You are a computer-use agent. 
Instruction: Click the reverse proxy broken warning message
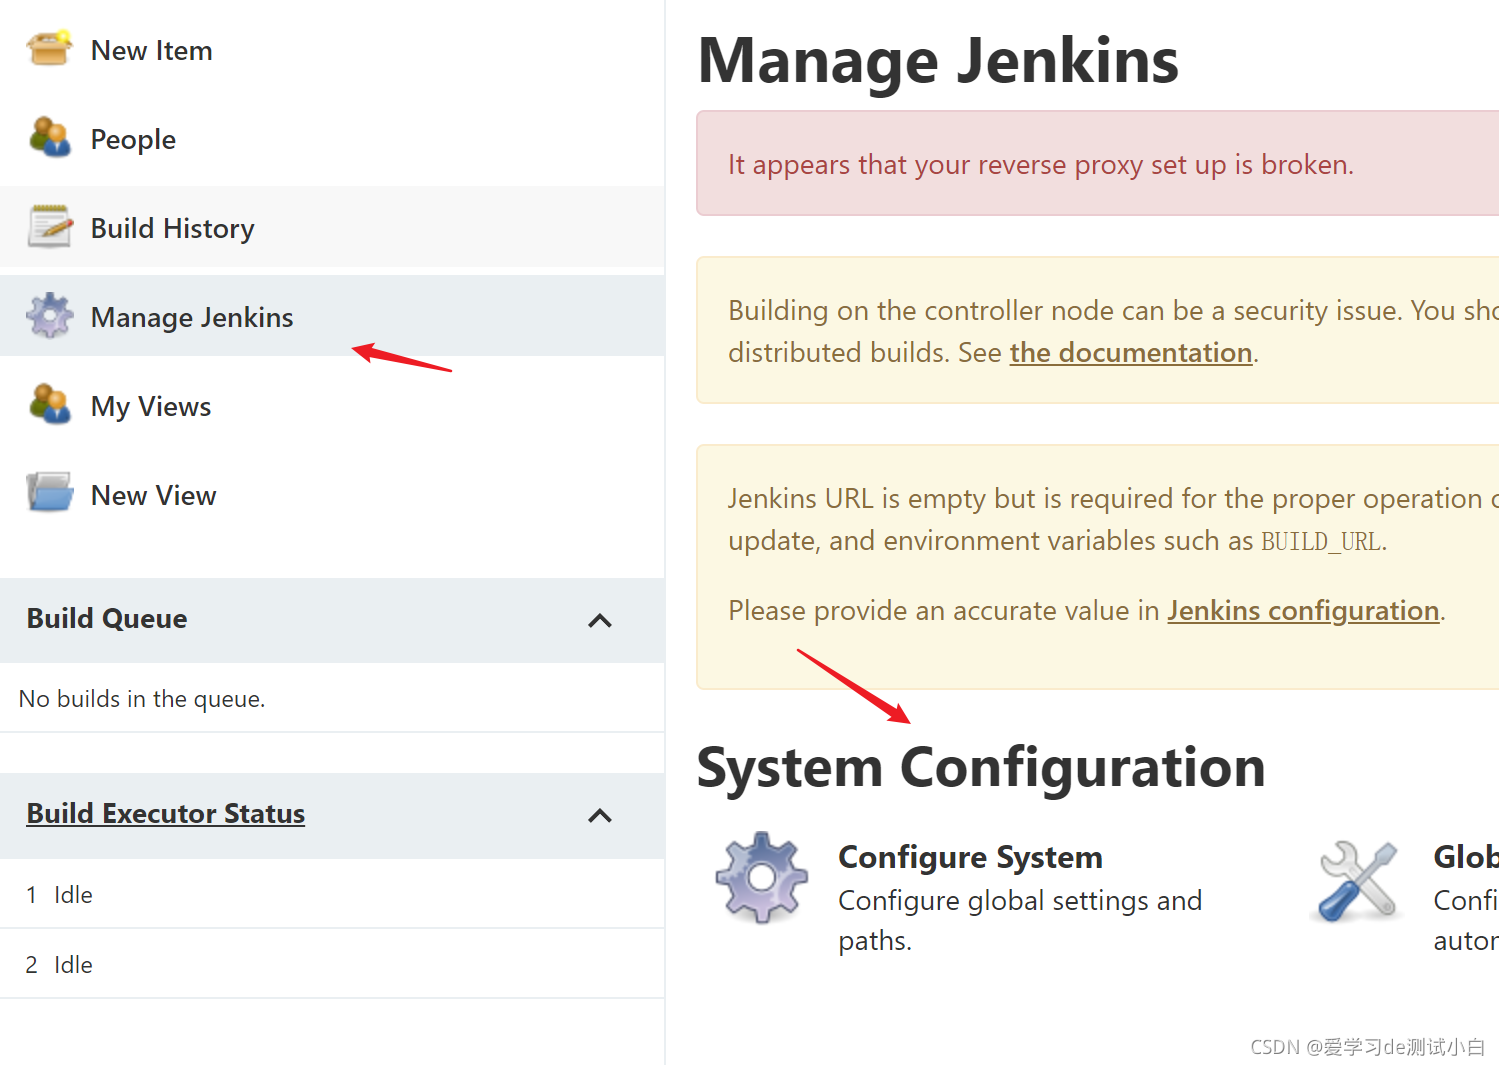(x=1040, y=165)
